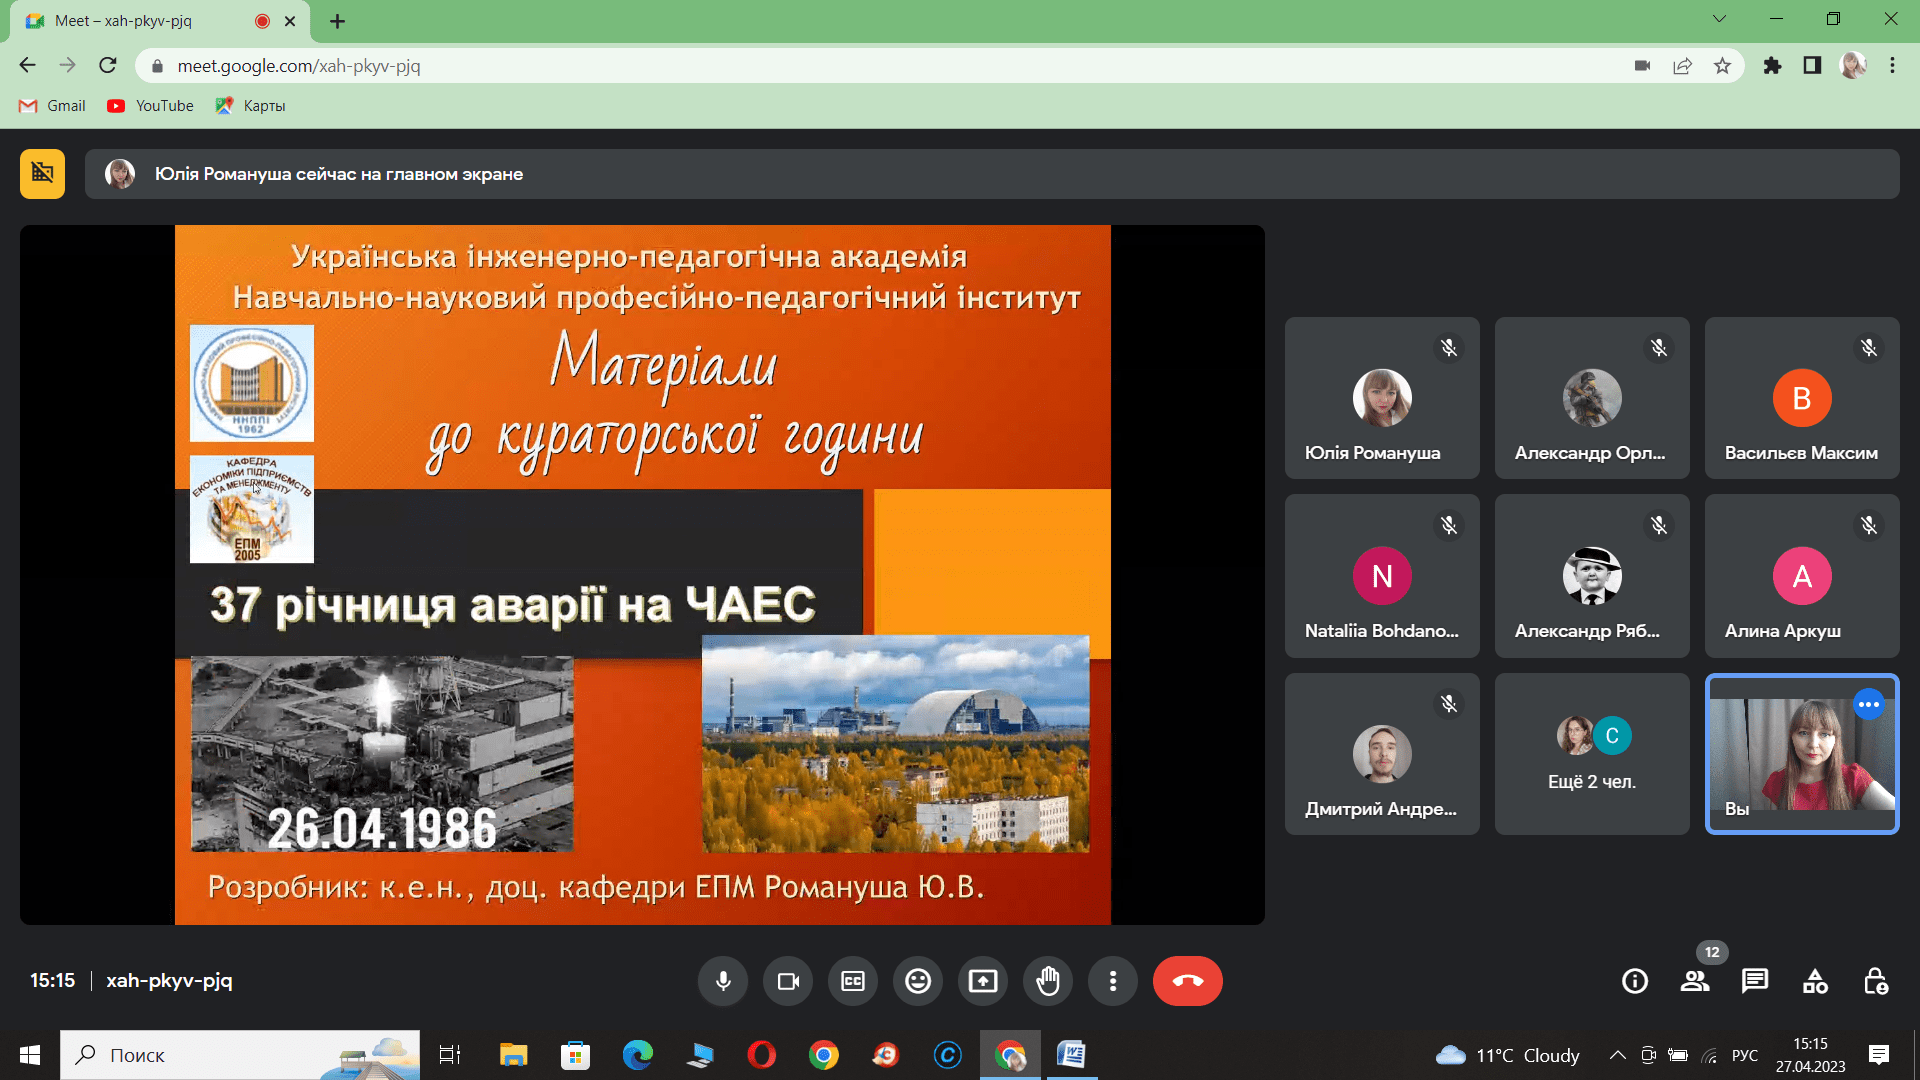1920x1080 pixels.
Task: Select the Васильєв Максим tile
Action: 1802,398
